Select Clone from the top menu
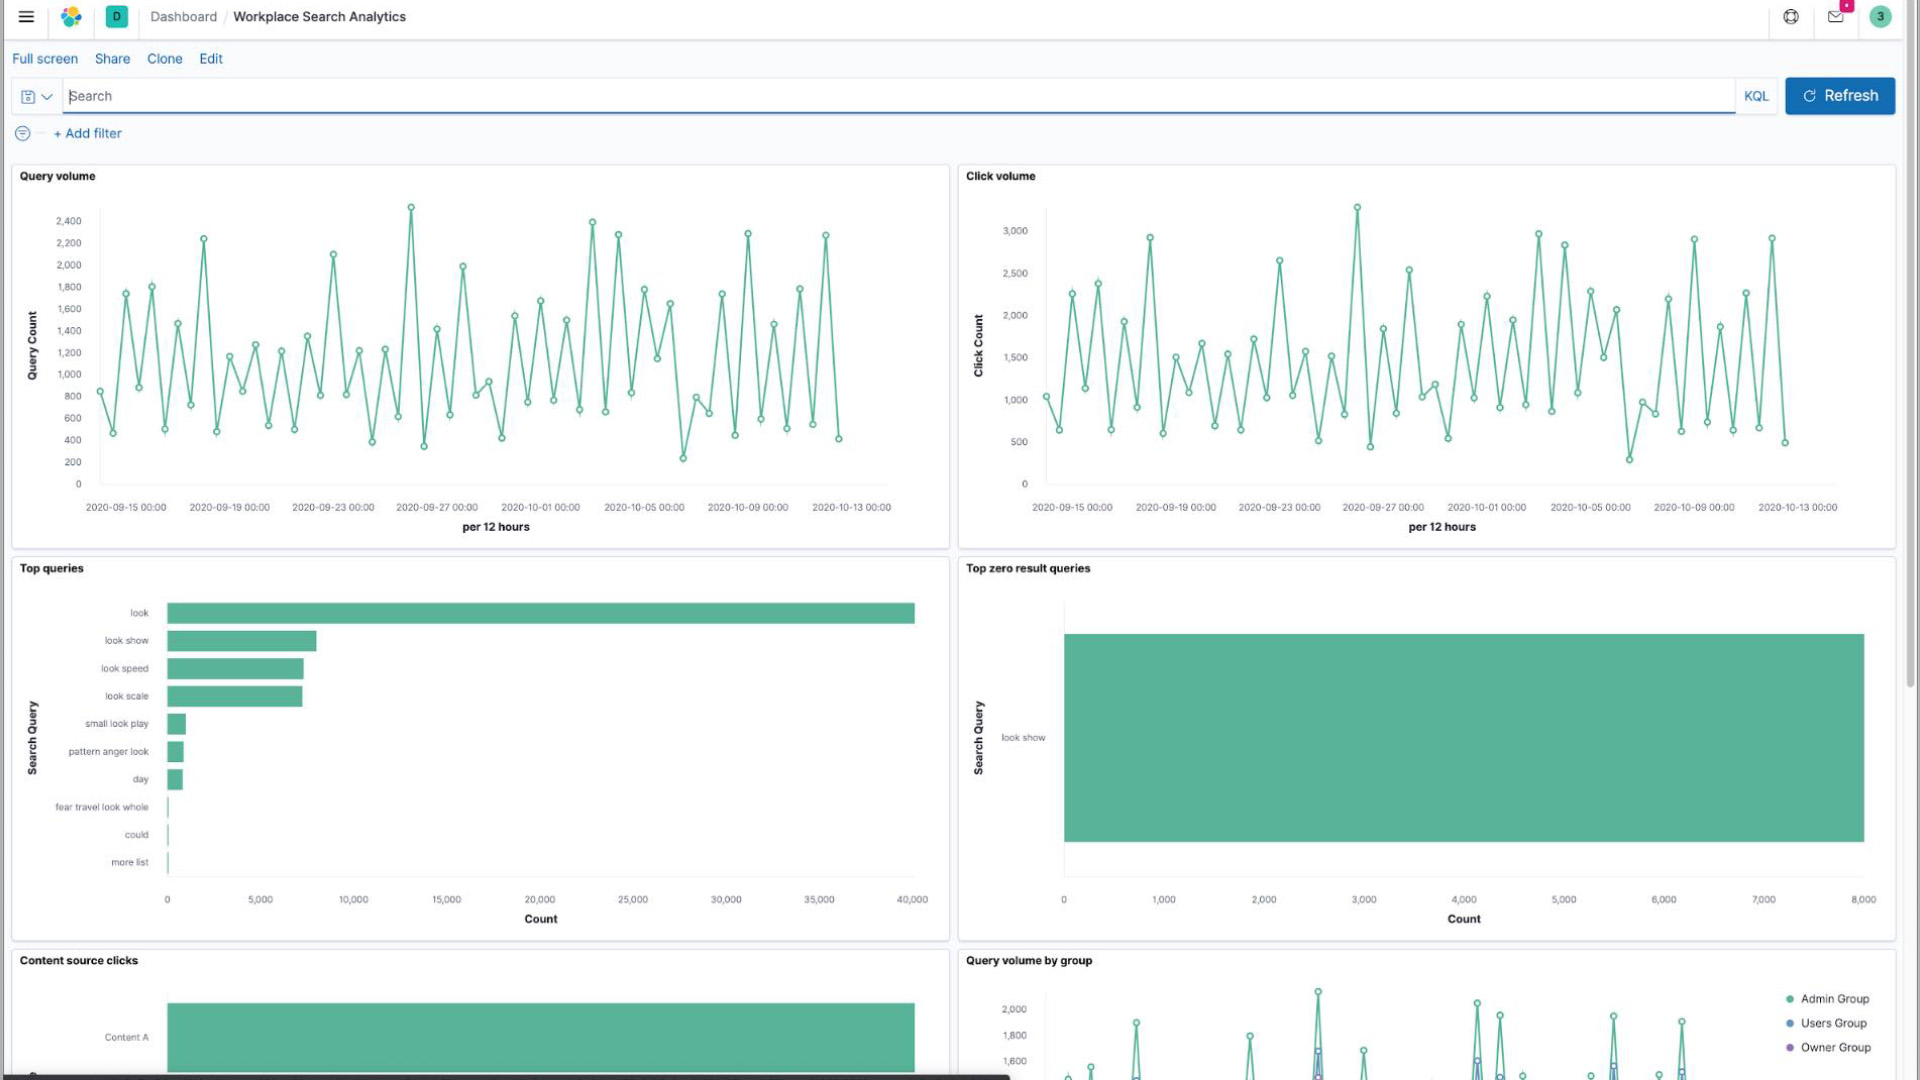1920x1080 pixels. 164,59
